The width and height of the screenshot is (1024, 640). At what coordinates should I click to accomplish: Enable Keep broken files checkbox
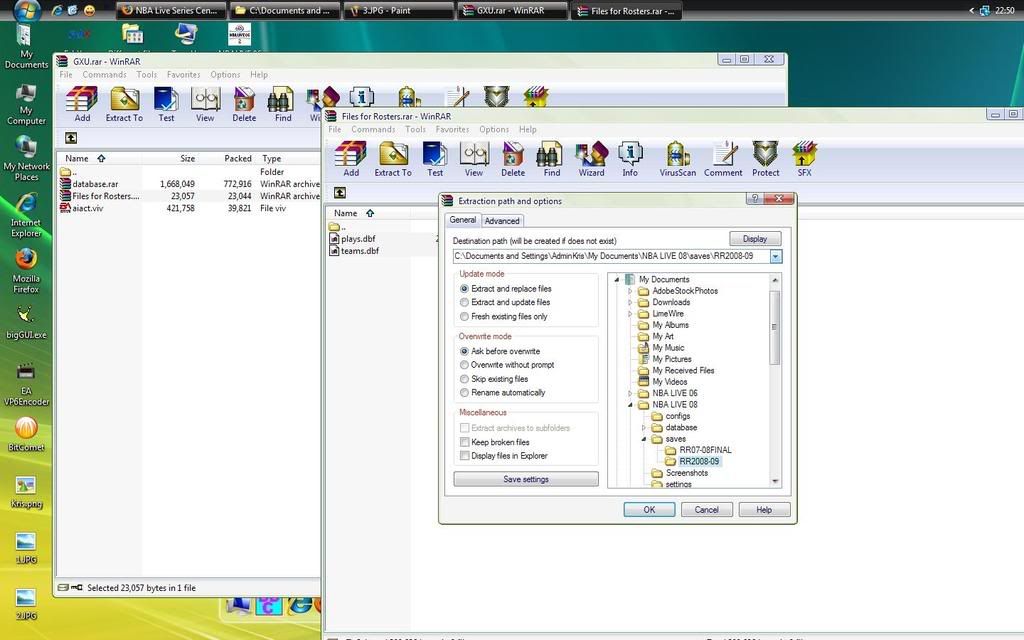[x=464, y=442]
